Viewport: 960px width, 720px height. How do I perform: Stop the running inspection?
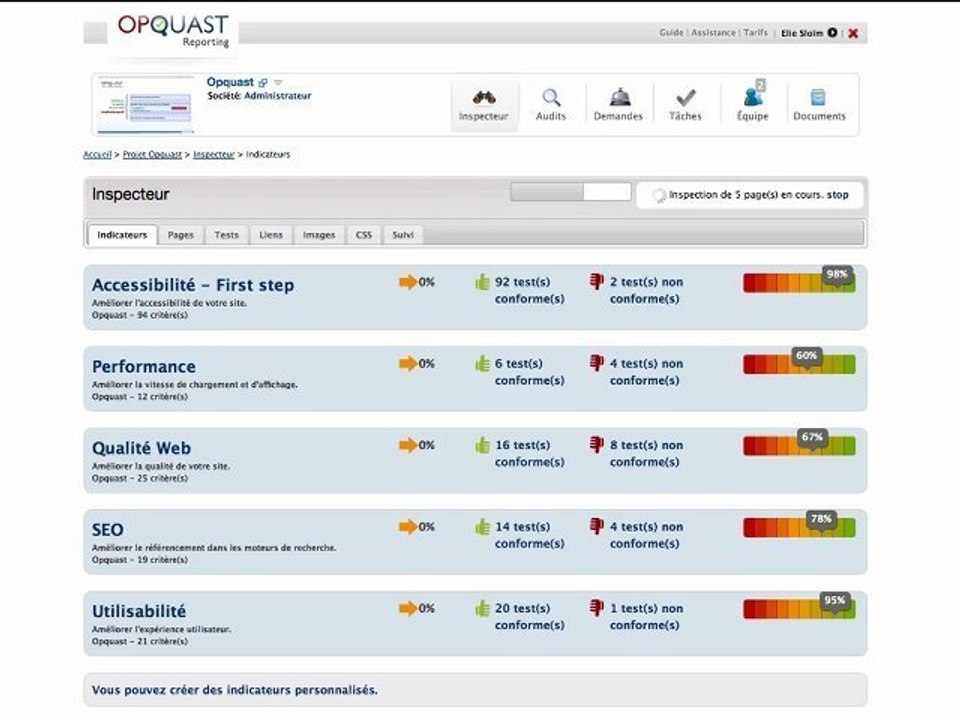(838, 195)
